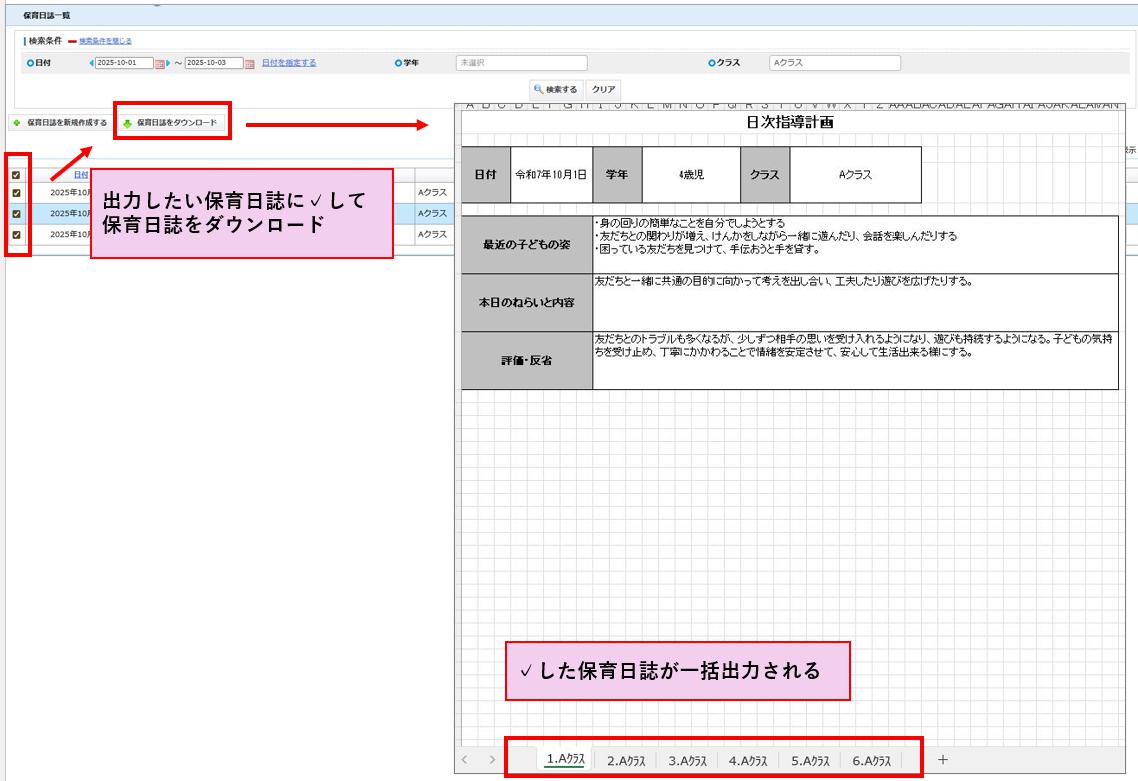
Task: Click the 保育日誌をダウンロード button
Action: coord(170,123)
